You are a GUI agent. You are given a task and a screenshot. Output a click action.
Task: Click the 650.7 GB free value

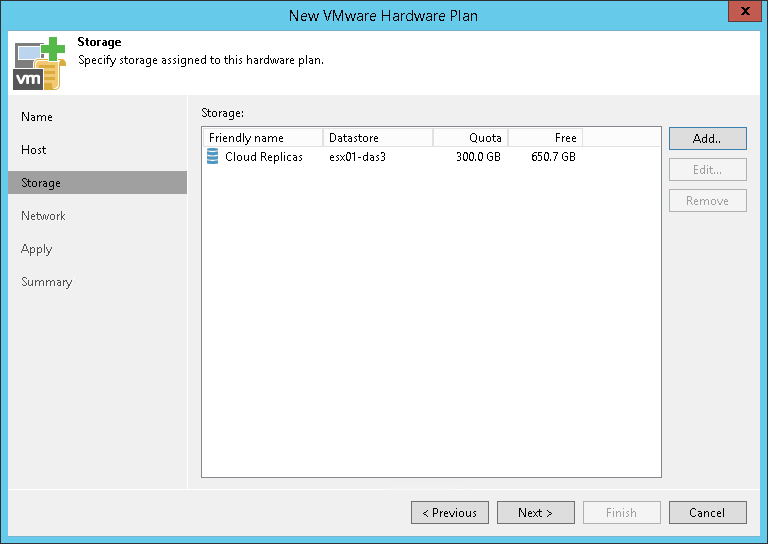[x=553, y=157]
